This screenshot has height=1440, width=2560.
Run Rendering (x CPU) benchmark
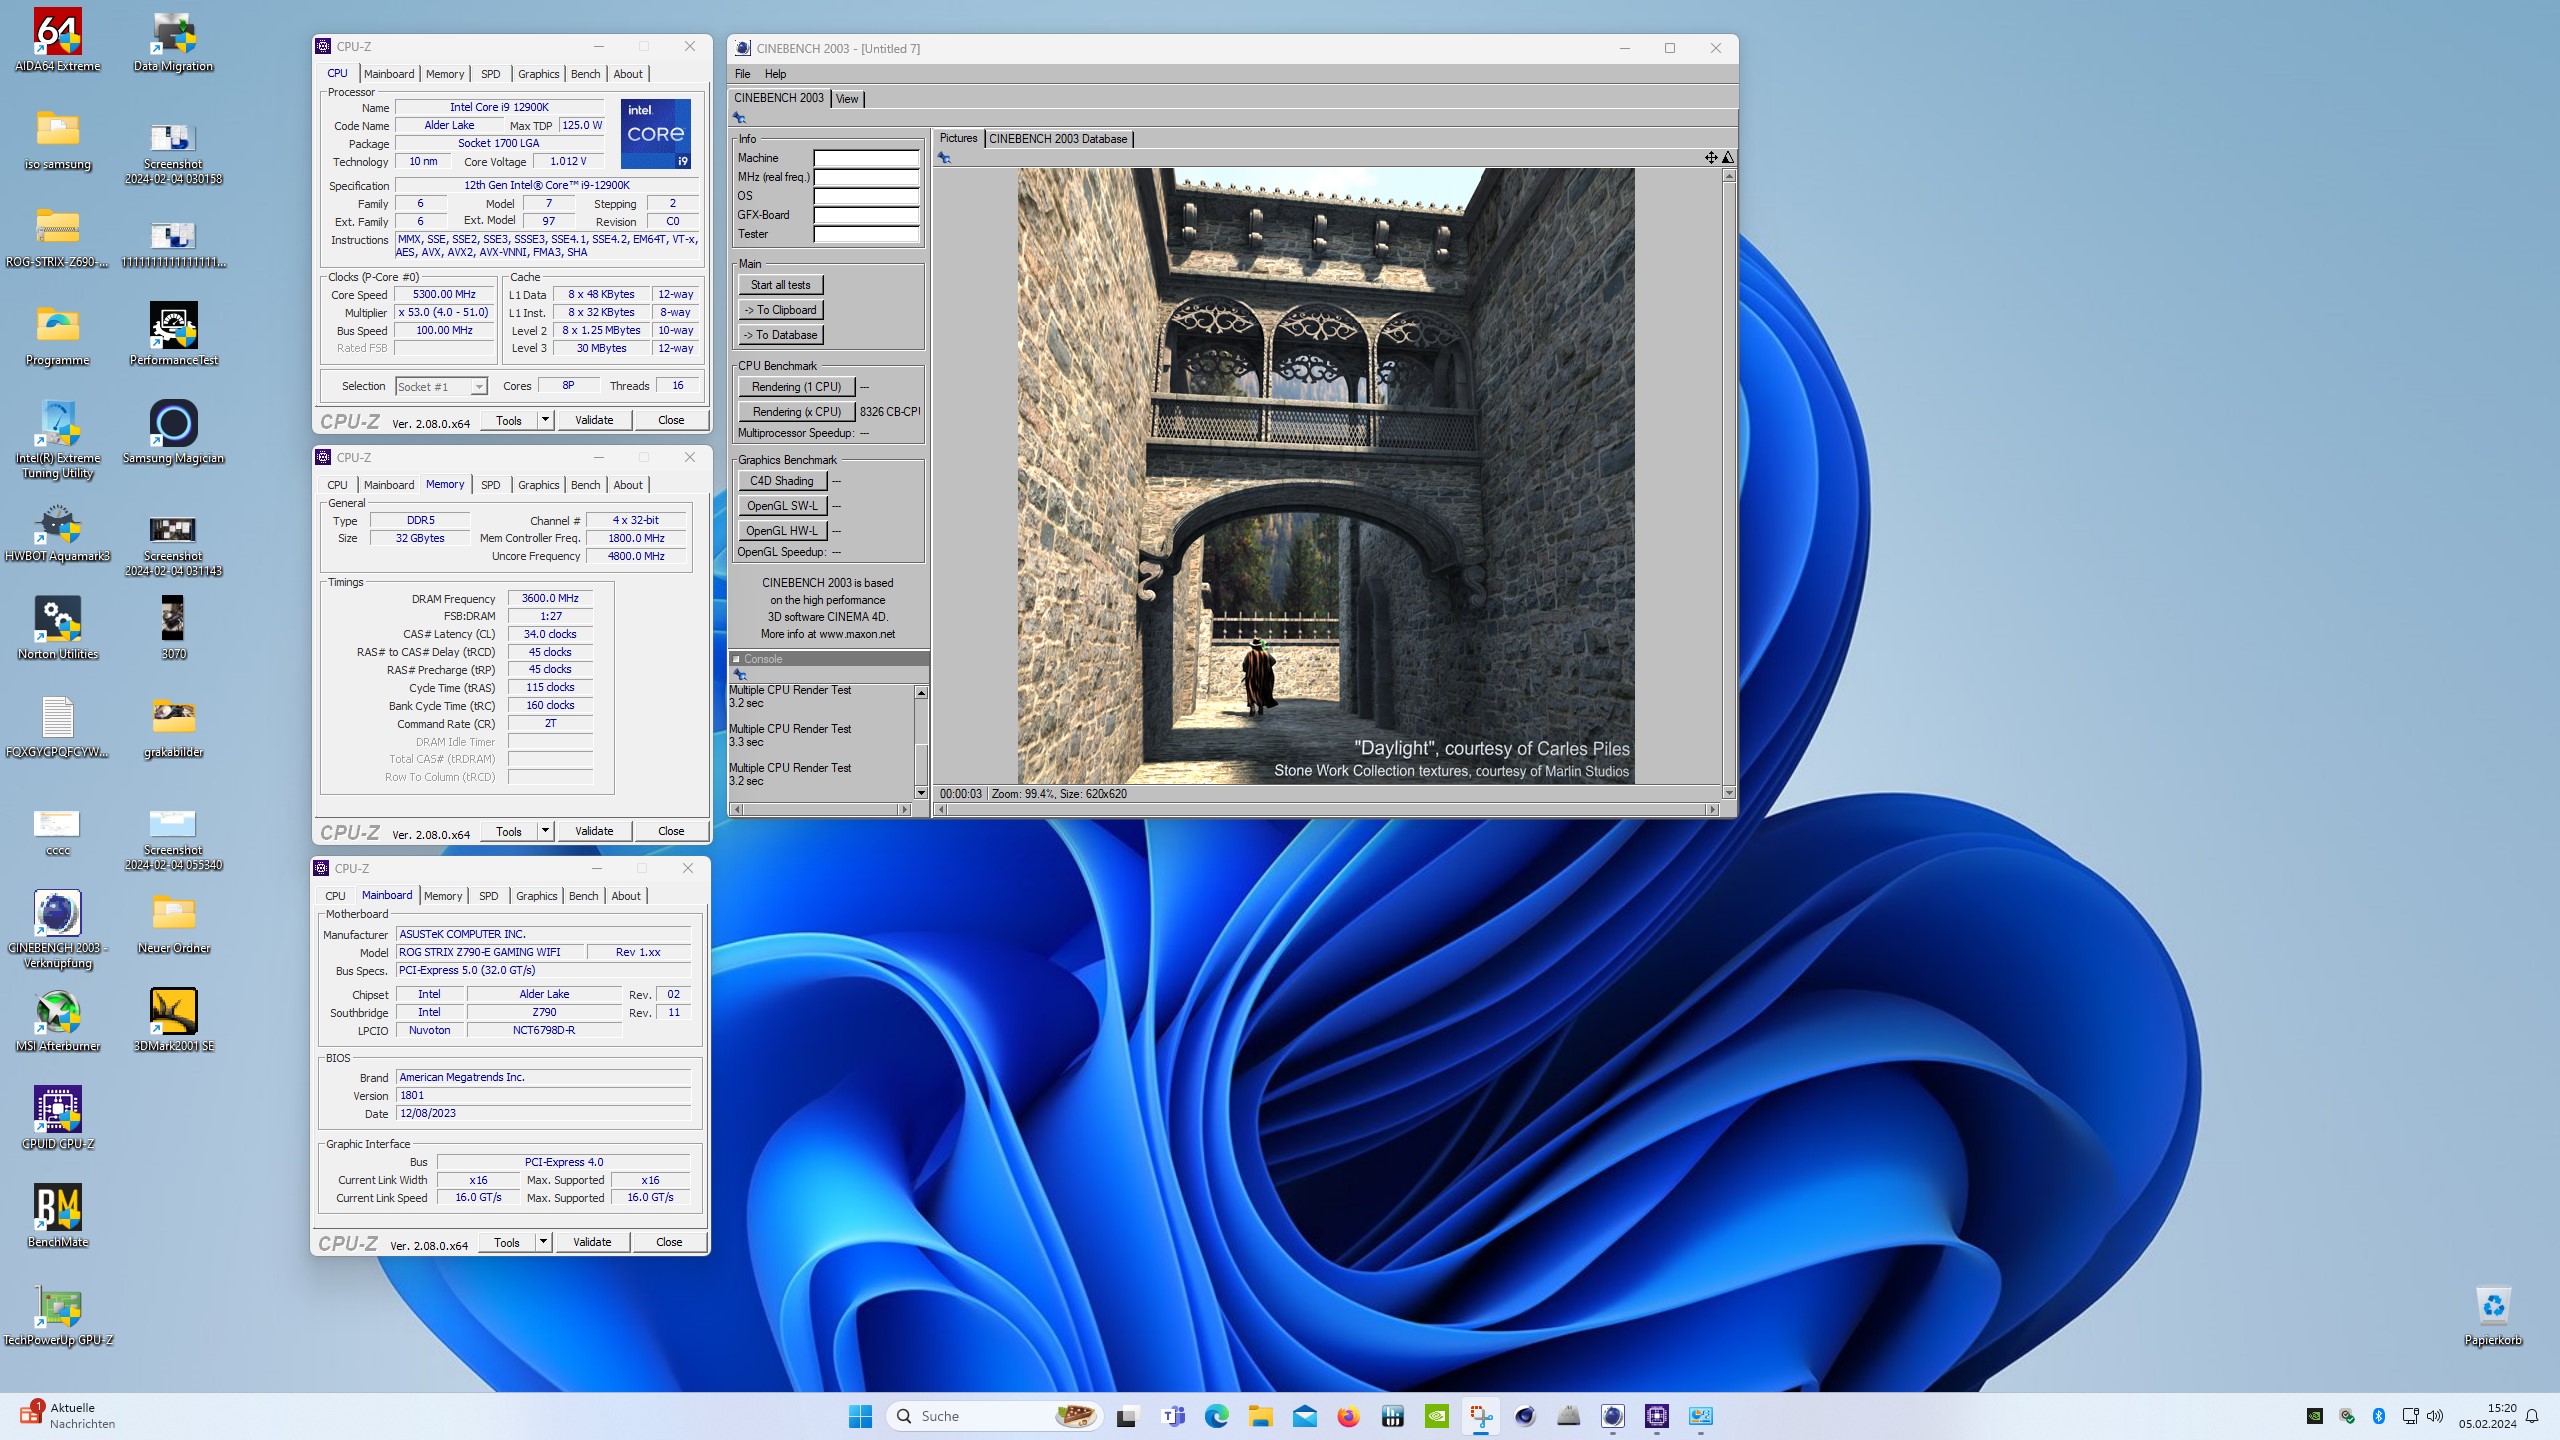(796, 412)
